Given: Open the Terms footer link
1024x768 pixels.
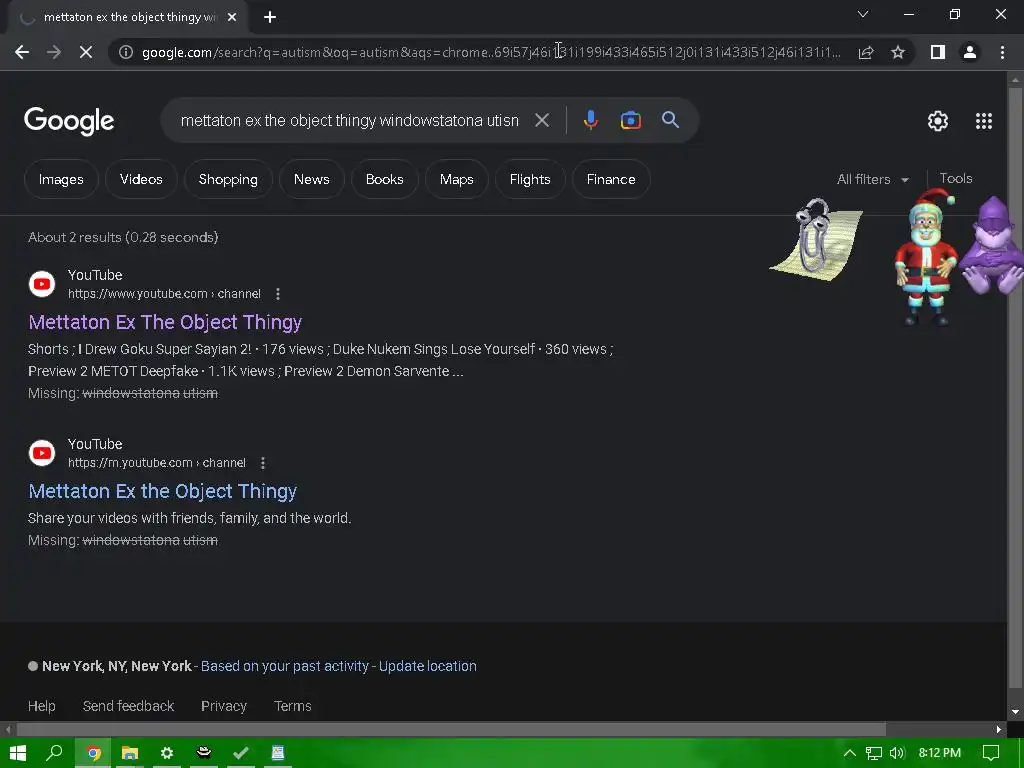Looking at the screenshot, I should pos(293,706).
